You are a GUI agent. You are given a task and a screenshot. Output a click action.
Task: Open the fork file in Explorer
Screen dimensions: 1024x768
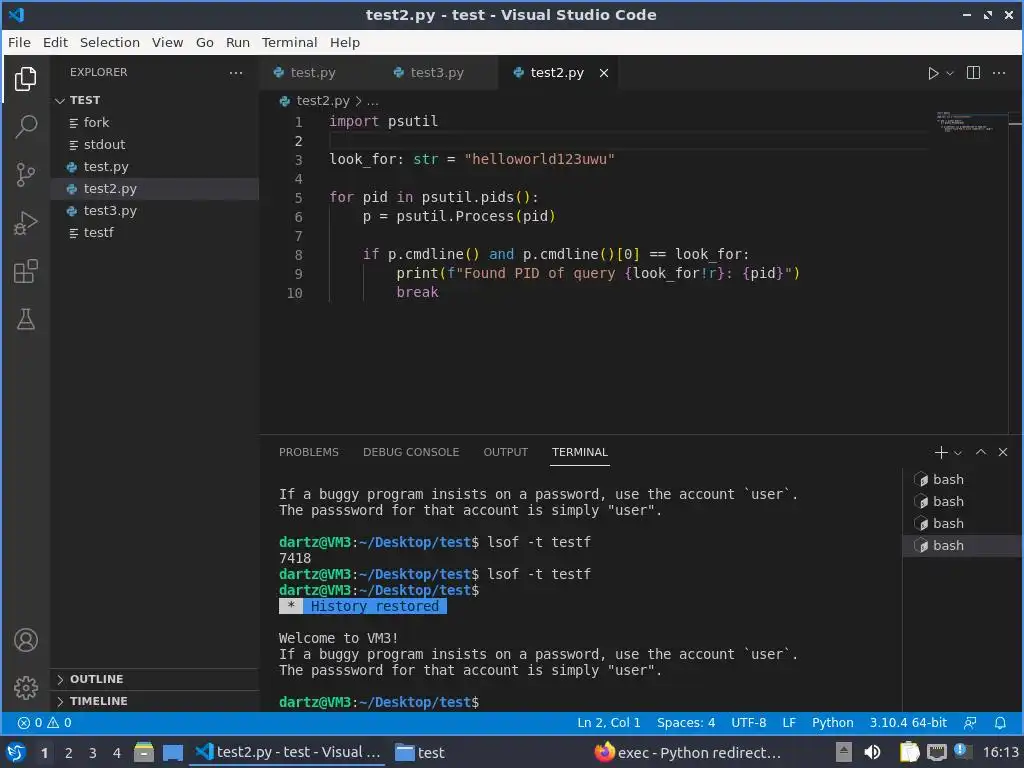click(154, 123)
